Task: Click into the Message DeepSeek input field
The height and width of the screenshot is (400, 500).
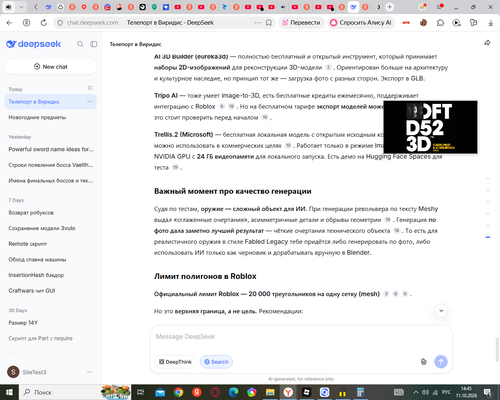Action: 301,337
